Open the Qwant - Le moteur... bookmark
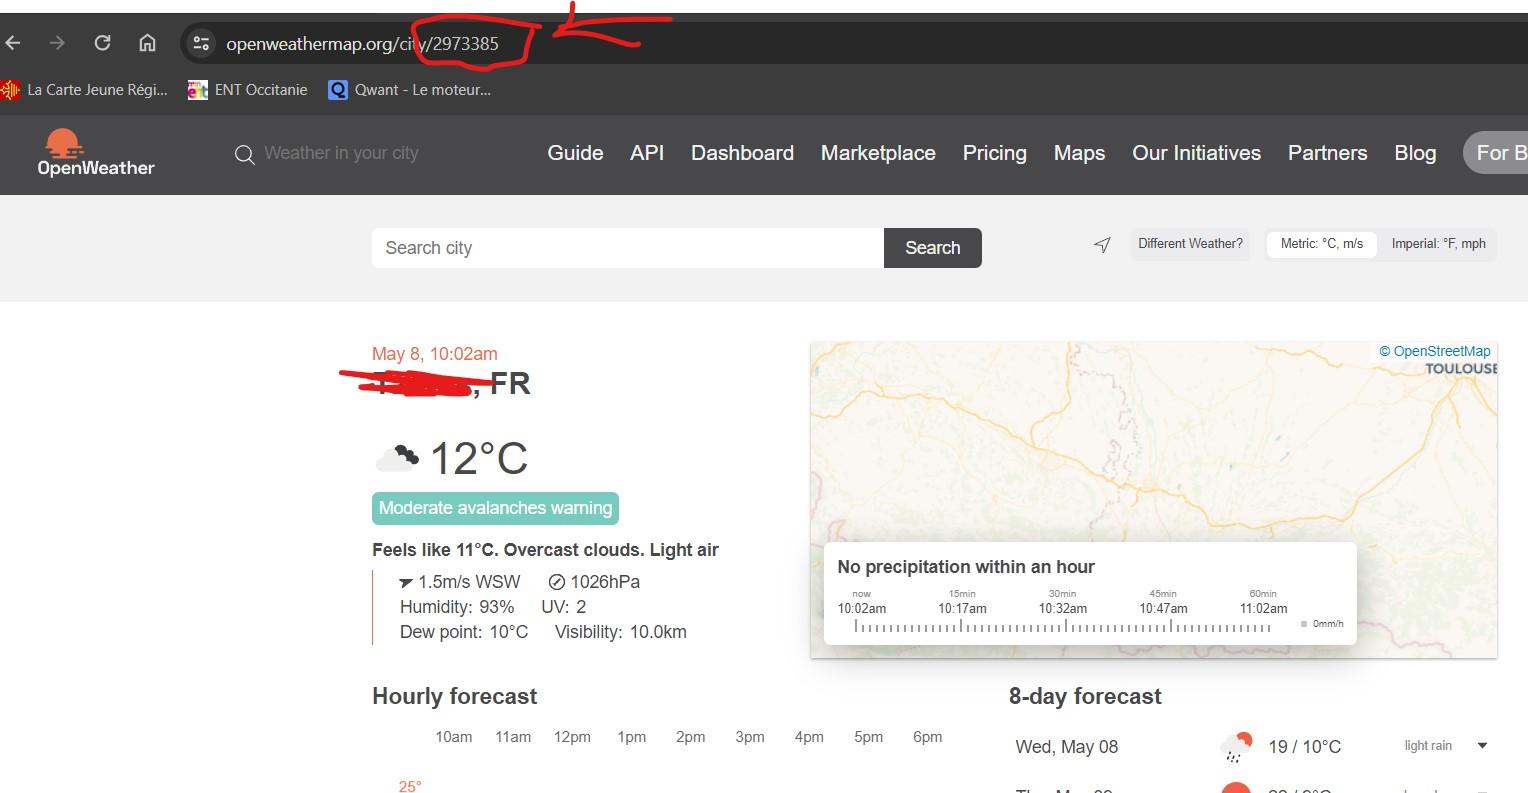Image resolution: width=1528 pixels, height=793 pixels. point(410,90)
